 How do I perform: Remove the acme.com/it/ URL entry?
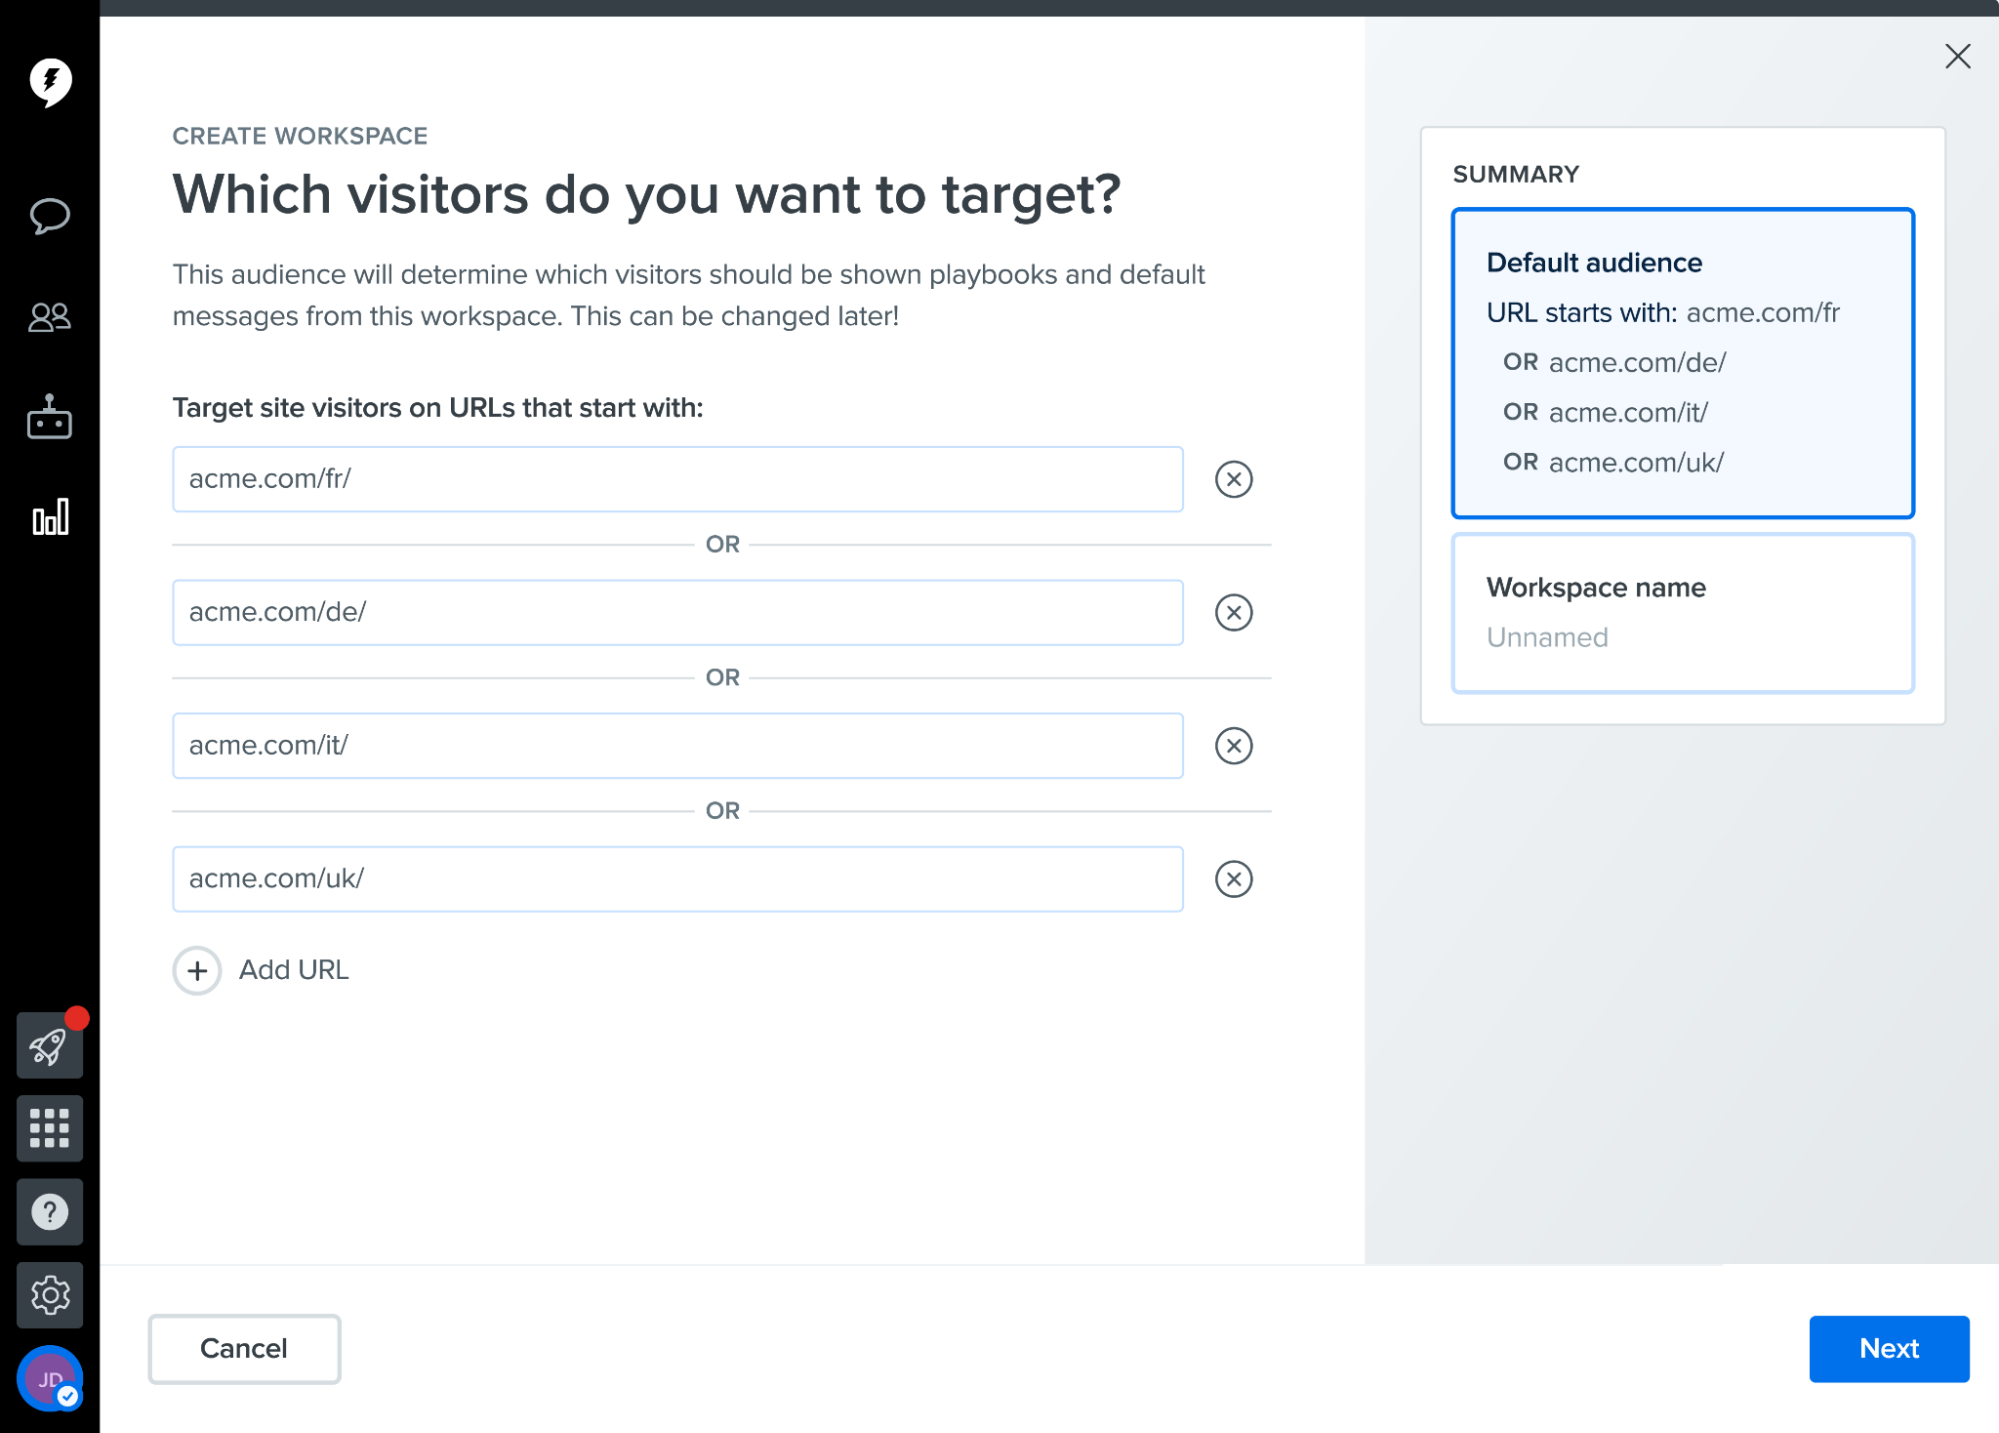coord(1233,745)
